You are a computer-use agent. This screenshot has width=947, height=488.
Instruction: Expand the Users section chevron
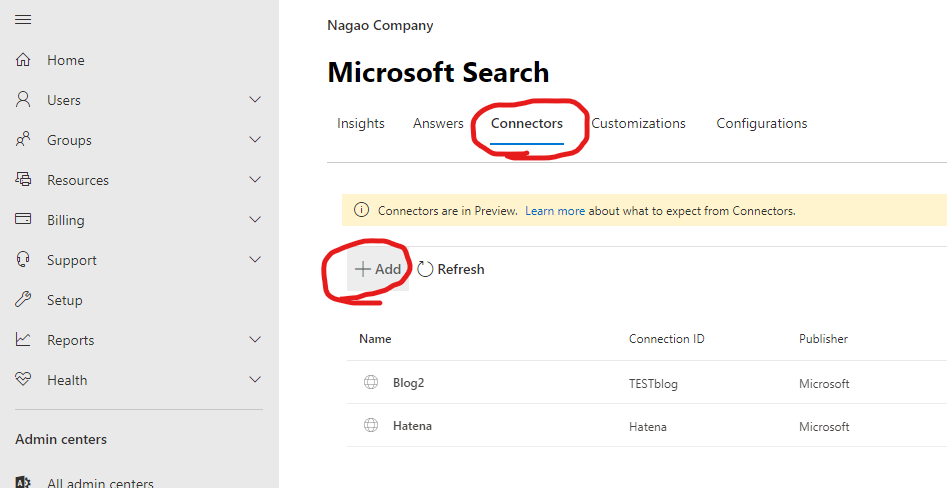pyautogui.click(x=255, y=100)
